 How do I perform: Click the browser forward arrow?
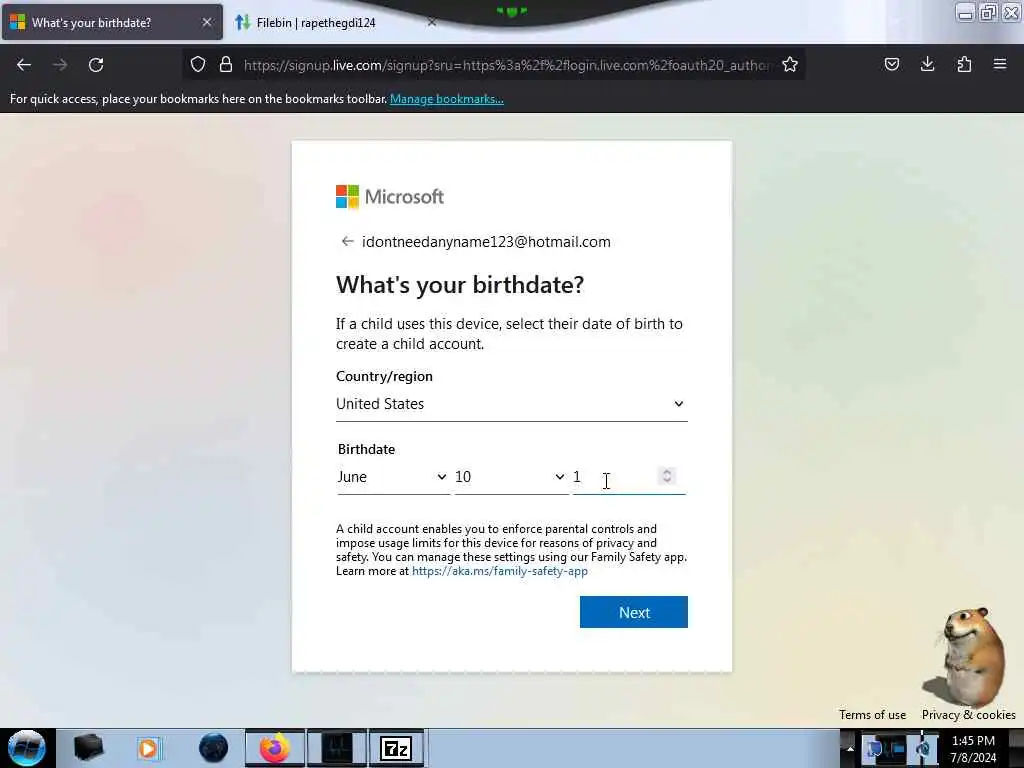(59, 65)
